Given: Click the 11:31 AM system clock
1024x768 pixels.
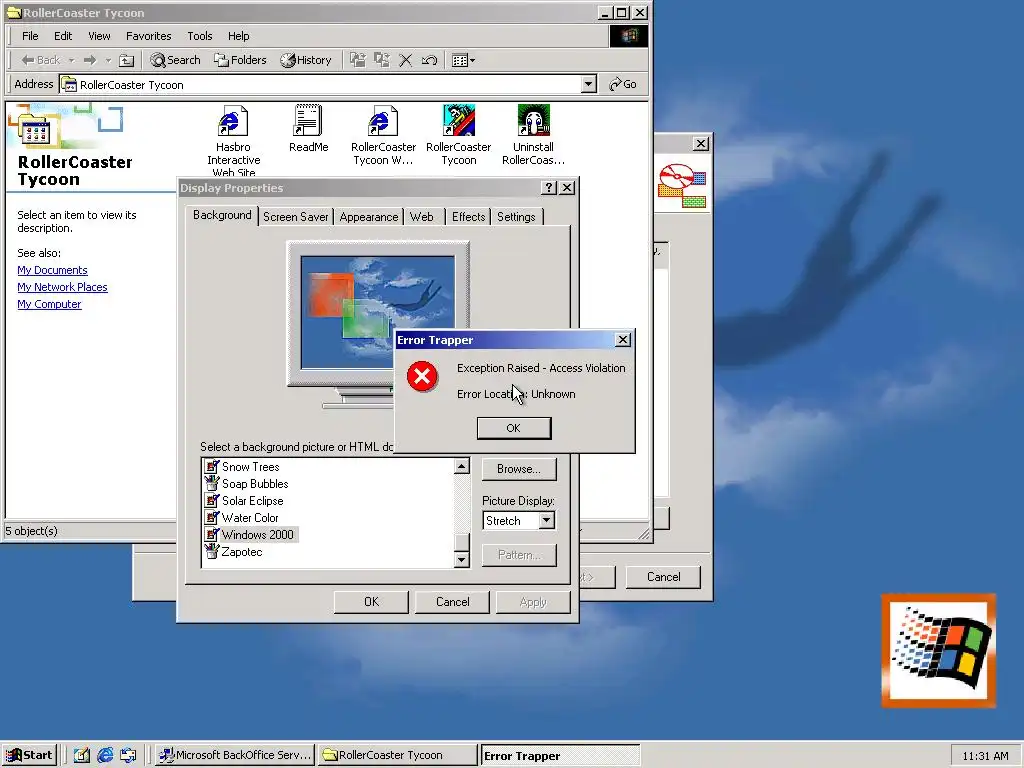Looking at the screenshot, I should click(985, 756).
